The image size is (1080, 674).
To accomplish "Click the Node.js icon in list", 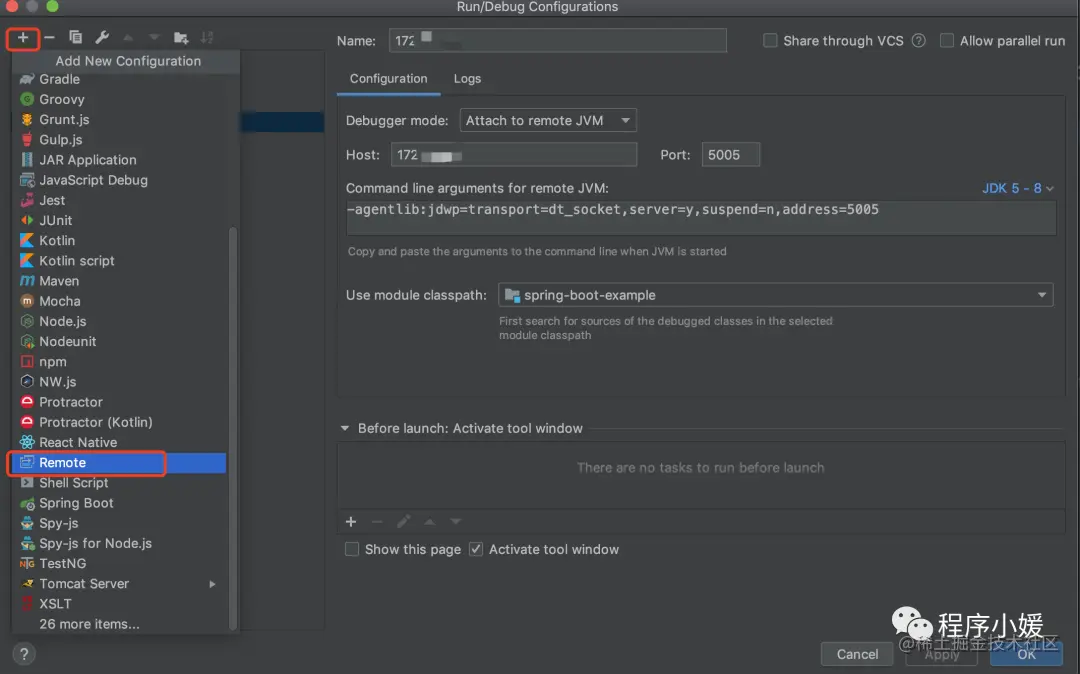I will [27, 322].
